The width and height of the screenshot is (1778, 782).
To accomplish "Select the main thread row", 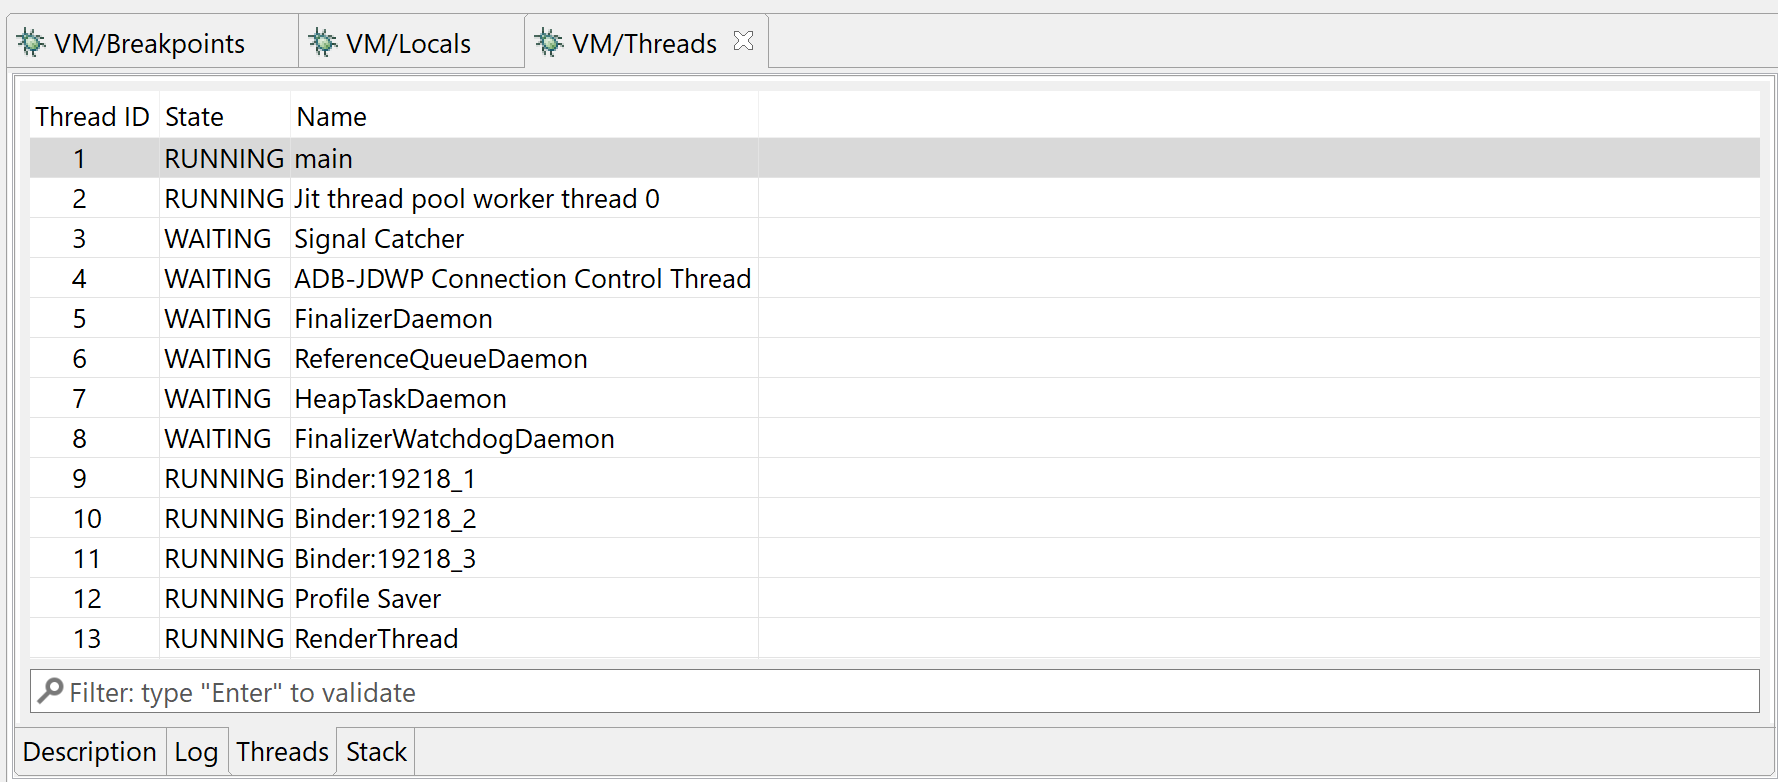I will [x=895, y=158].
